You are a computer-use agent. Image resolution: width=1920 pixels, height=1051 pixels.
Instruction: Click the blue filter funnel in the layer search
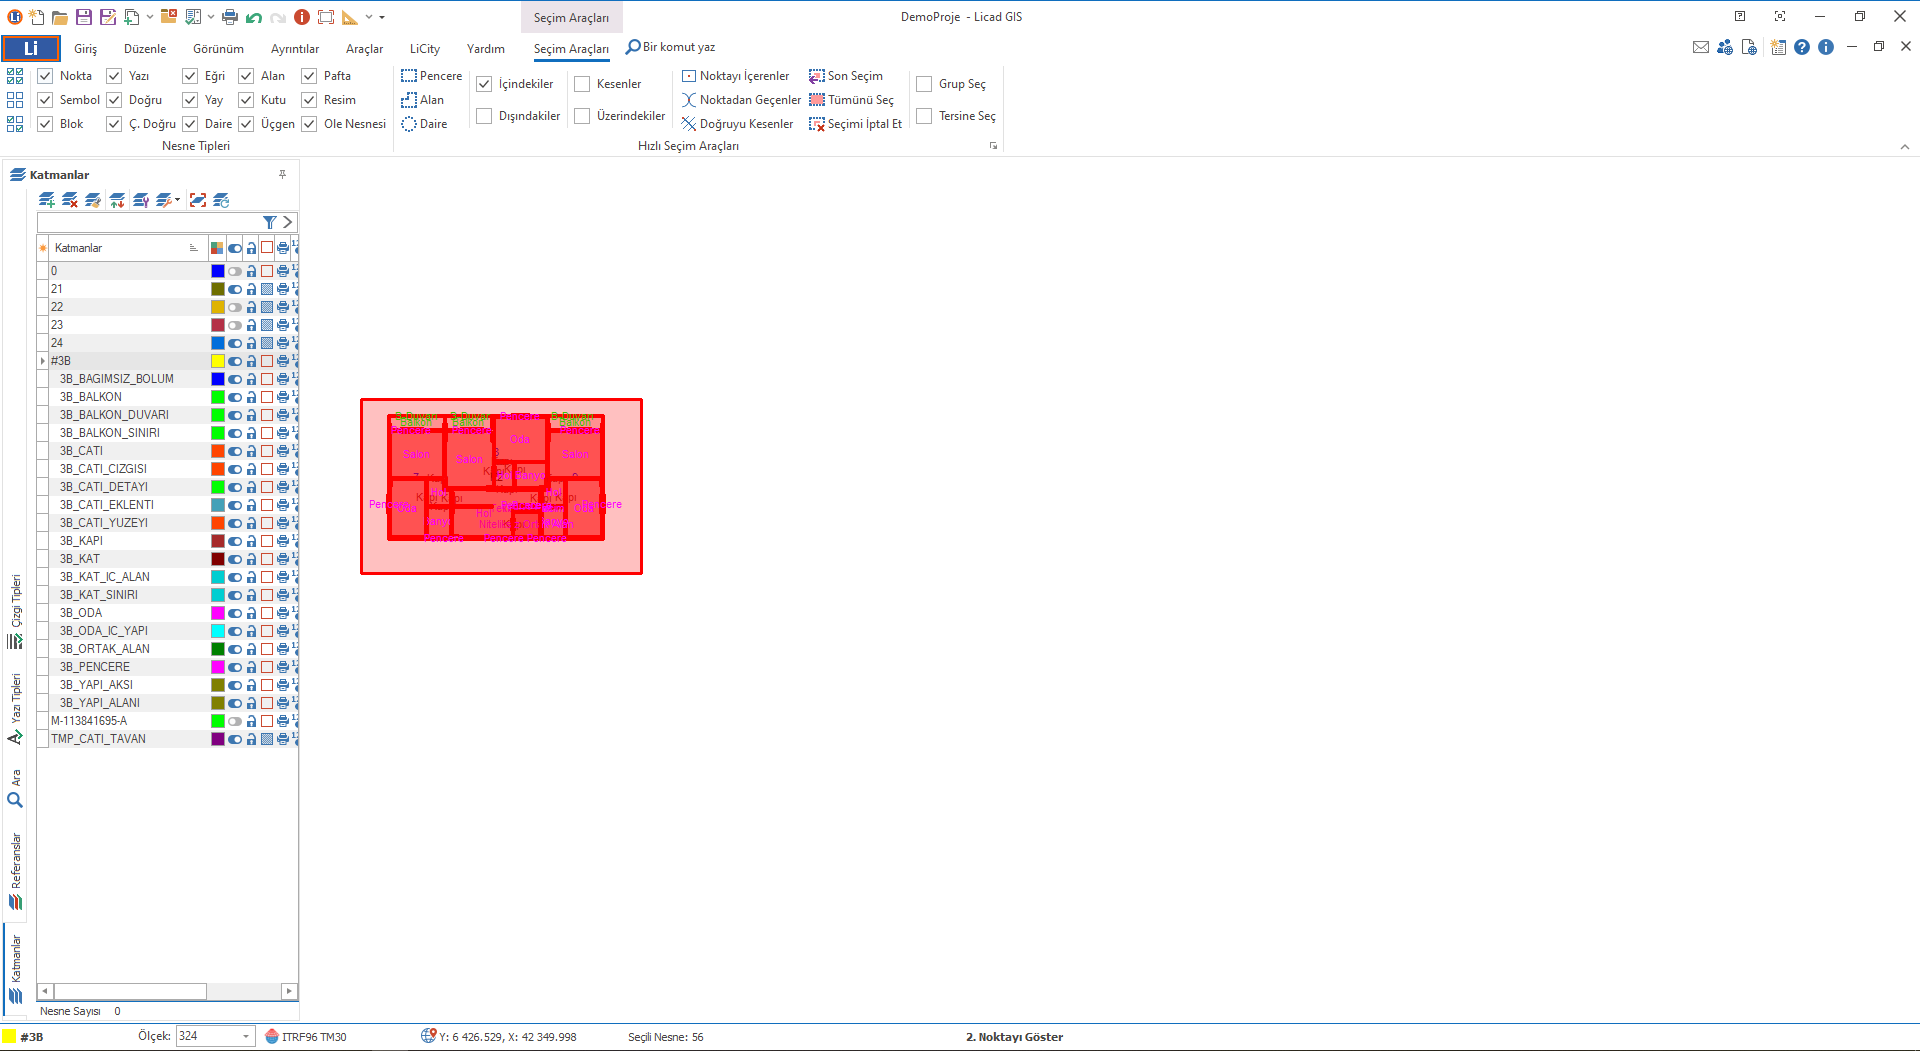[x=269, y=222]
